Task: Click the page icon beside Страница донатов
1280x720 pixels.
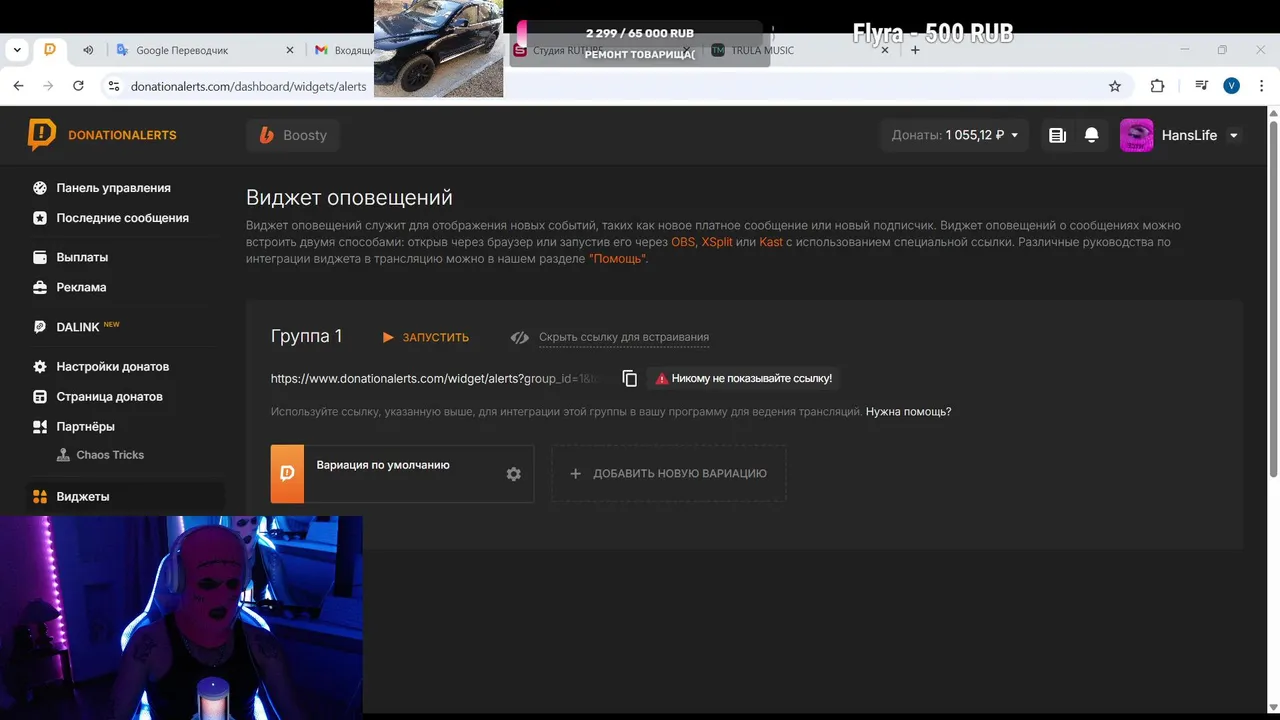Action: tap(40, 396)
